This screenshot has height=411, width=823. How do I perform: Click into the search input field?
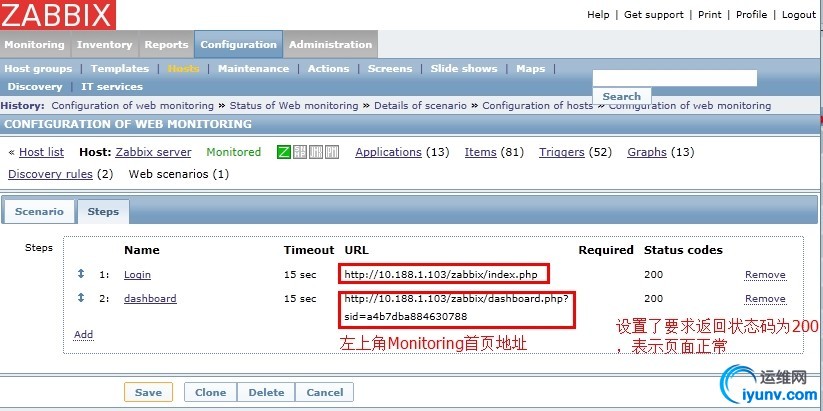pyautogui.click(x=674, y=78)
